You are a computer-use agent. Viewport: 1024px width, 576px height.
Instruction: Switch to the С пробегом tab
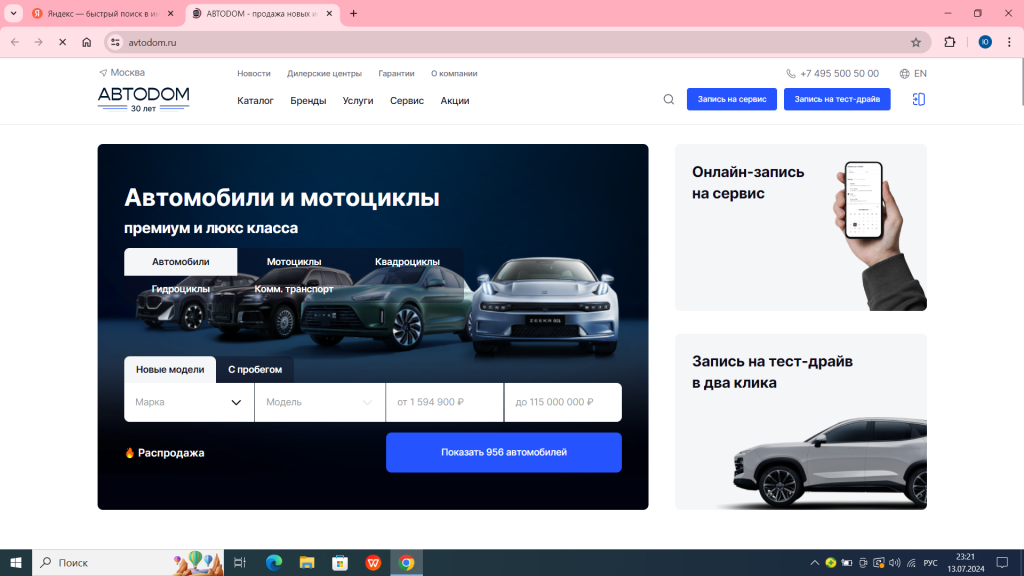click(x=255, y=370)
